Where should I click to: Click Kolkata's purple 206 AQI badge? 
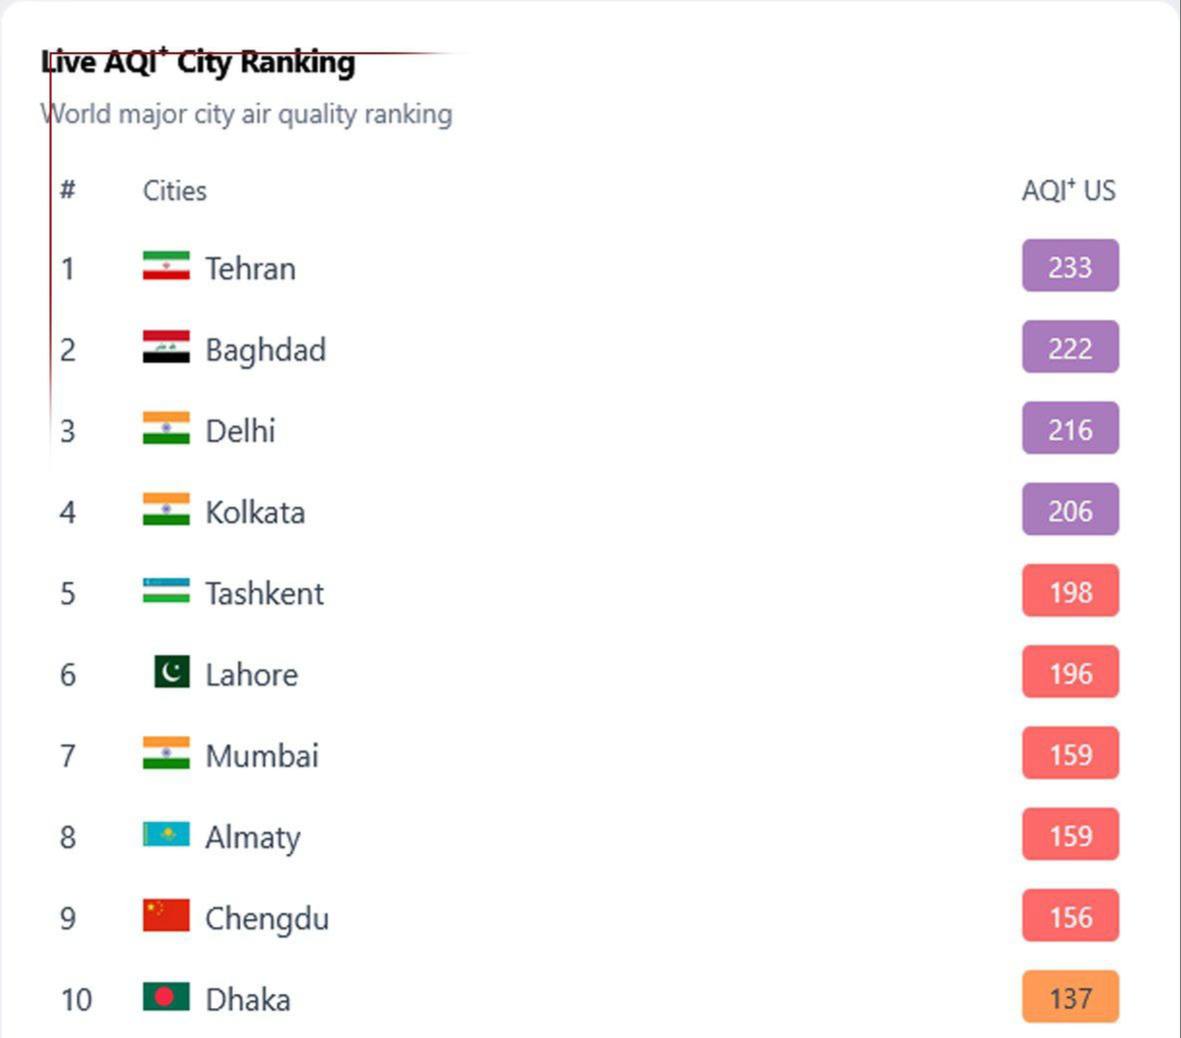point(1070,510)
